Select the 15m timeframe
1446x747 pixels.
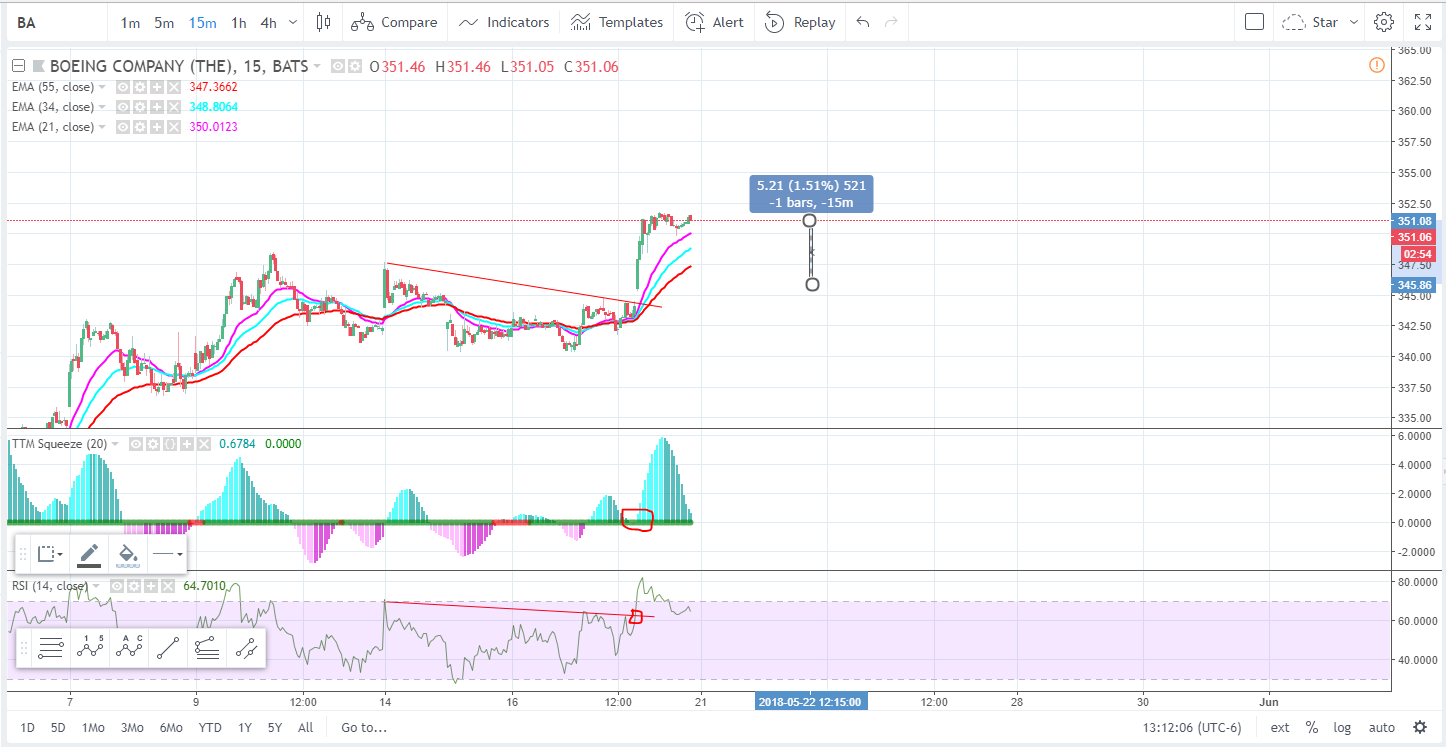203,22
